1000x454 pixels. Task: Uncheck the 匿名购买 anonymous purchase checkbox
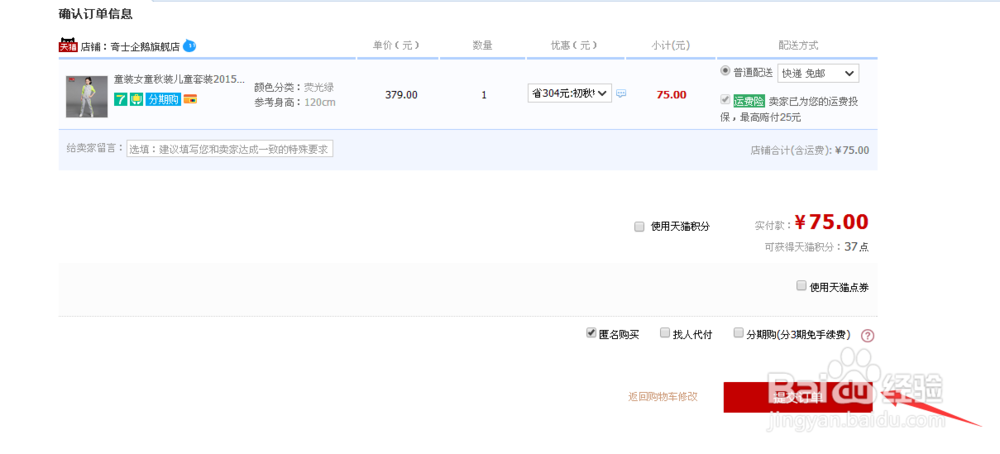[x=591, y=333]
